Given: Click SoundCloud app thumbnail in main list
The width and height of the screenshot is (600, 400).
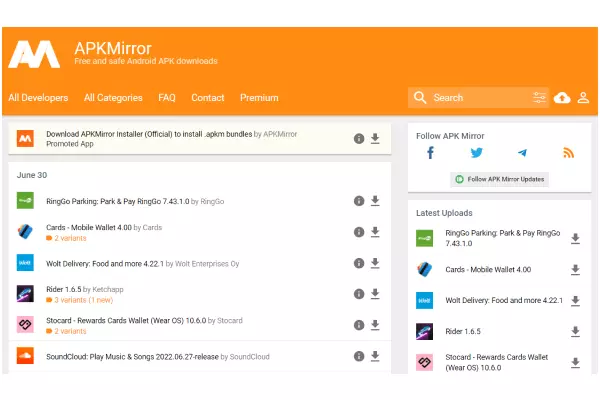Looking at the screenshot, I should click(x=25, y=356).
